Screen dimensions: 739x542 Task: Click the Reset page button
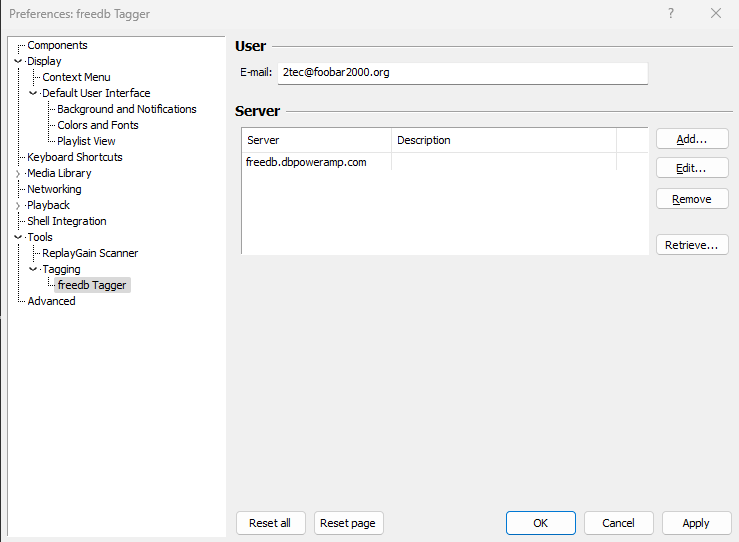tap(348, 523)
